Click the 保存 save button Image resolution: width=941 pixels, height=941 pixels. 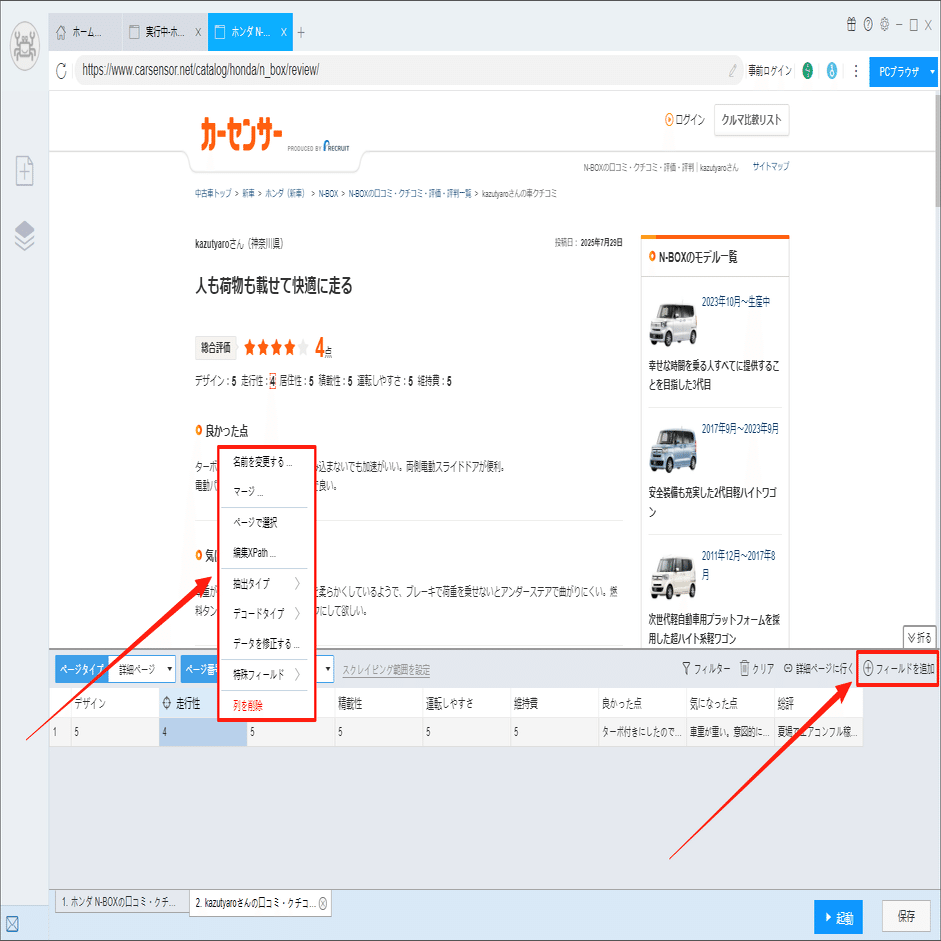click(906, 916)
